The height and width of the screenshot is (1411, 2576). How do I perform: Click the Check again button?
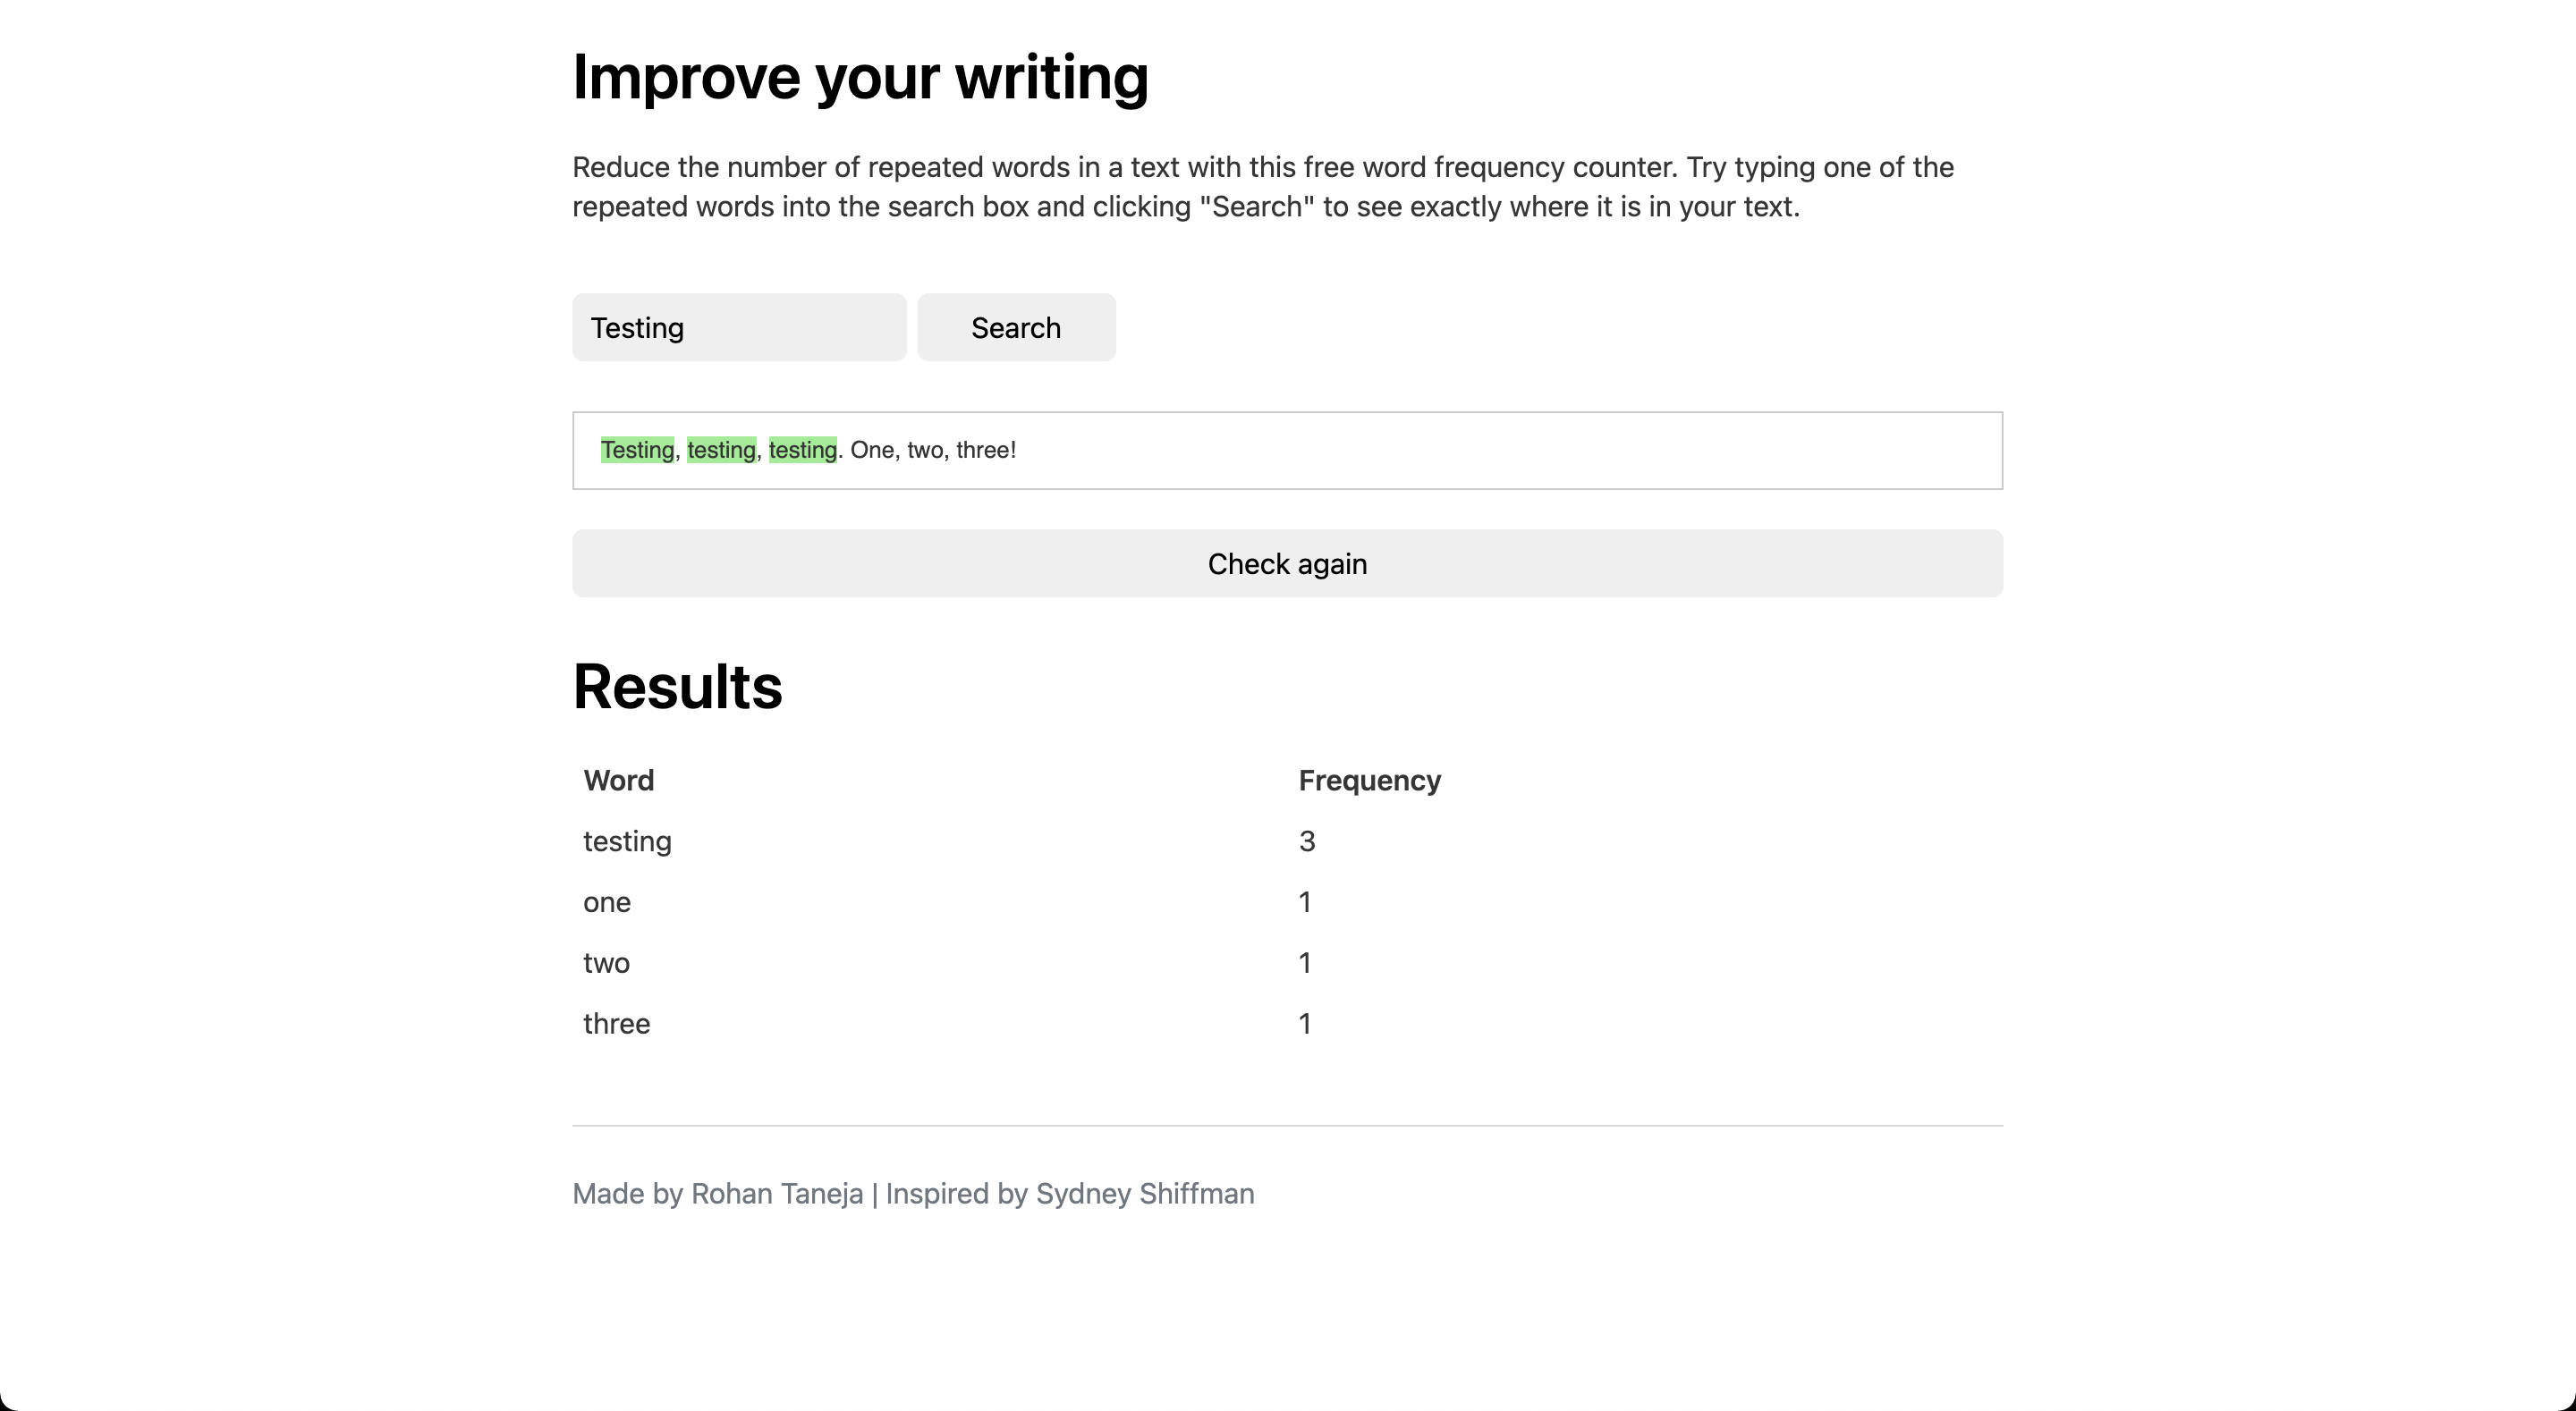tap(1287, 563)
